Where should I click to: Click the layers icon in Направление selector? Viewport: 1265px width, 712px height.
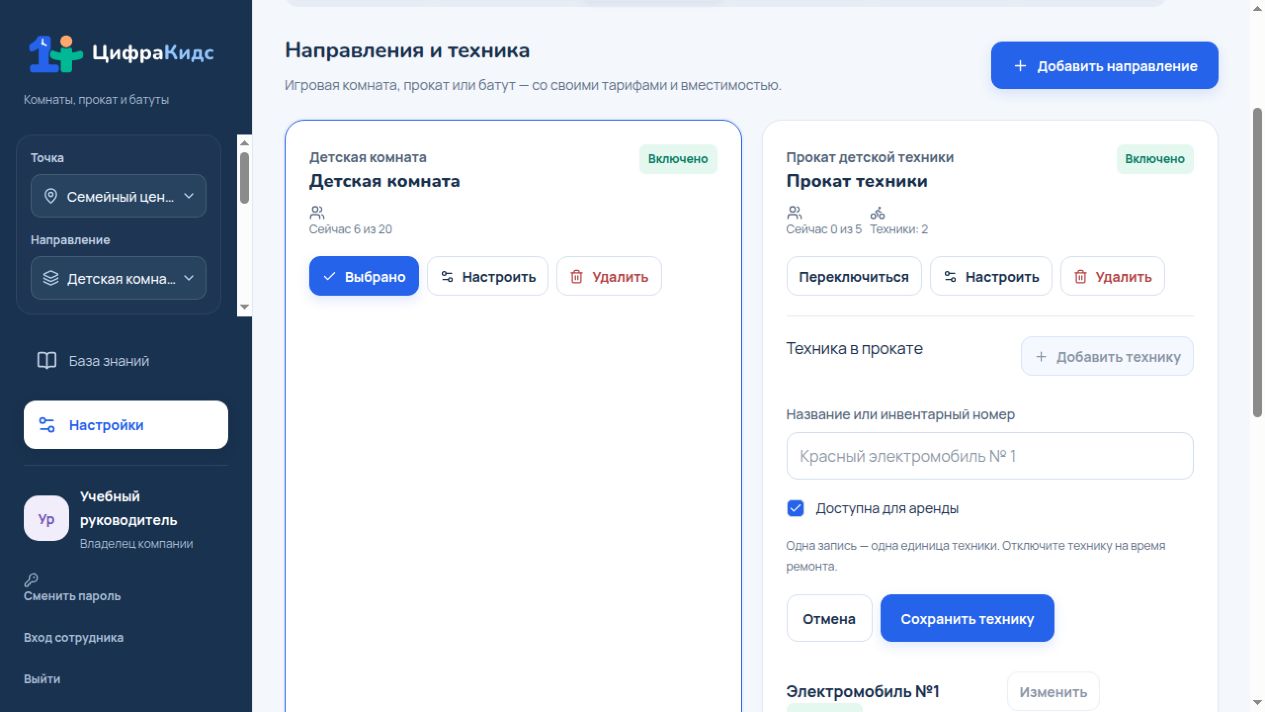[x=51, y=279]
